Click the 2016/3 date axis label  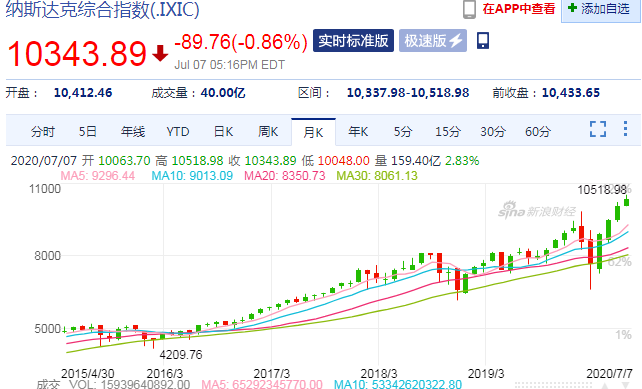click(x=165, y=374)
